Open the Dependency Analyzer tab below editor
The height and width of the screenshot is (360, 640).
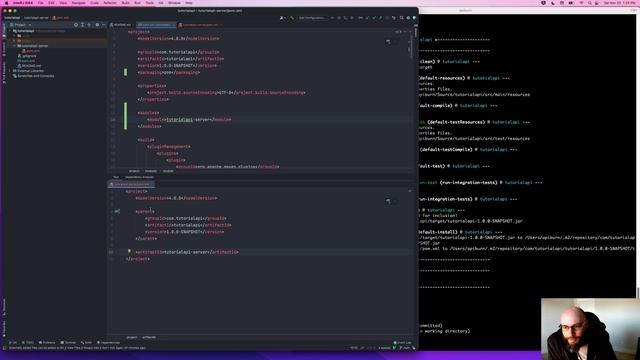pyautogui.click(x=139, y=177)
